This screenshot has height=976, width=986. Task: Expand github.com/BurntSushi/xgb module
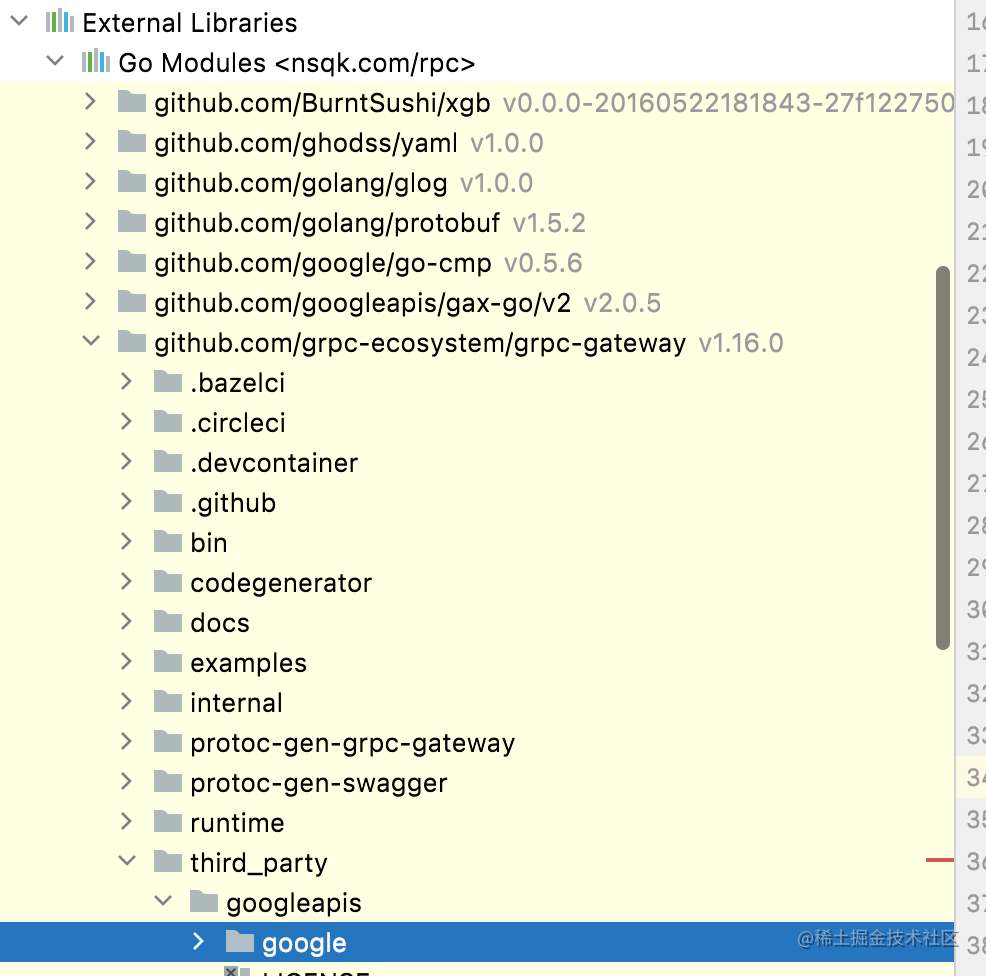pos(91,101)
